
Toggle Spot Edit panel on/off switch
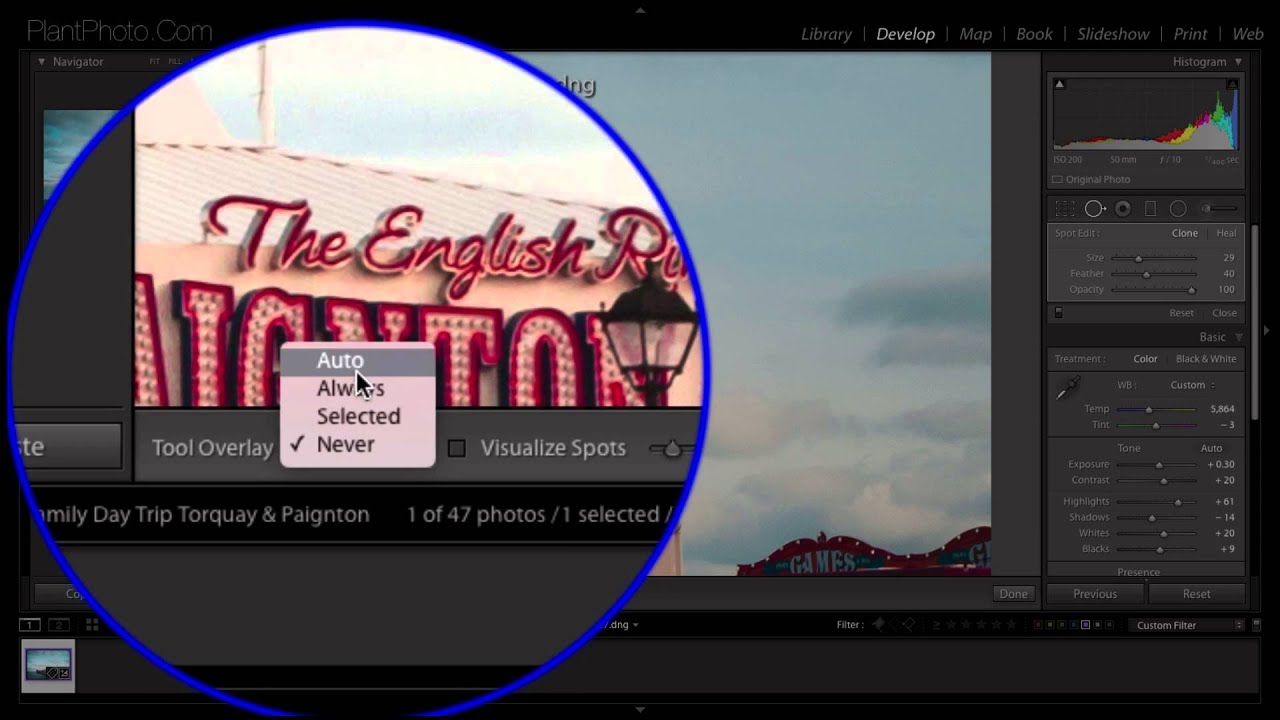(x=1059, y=313)
